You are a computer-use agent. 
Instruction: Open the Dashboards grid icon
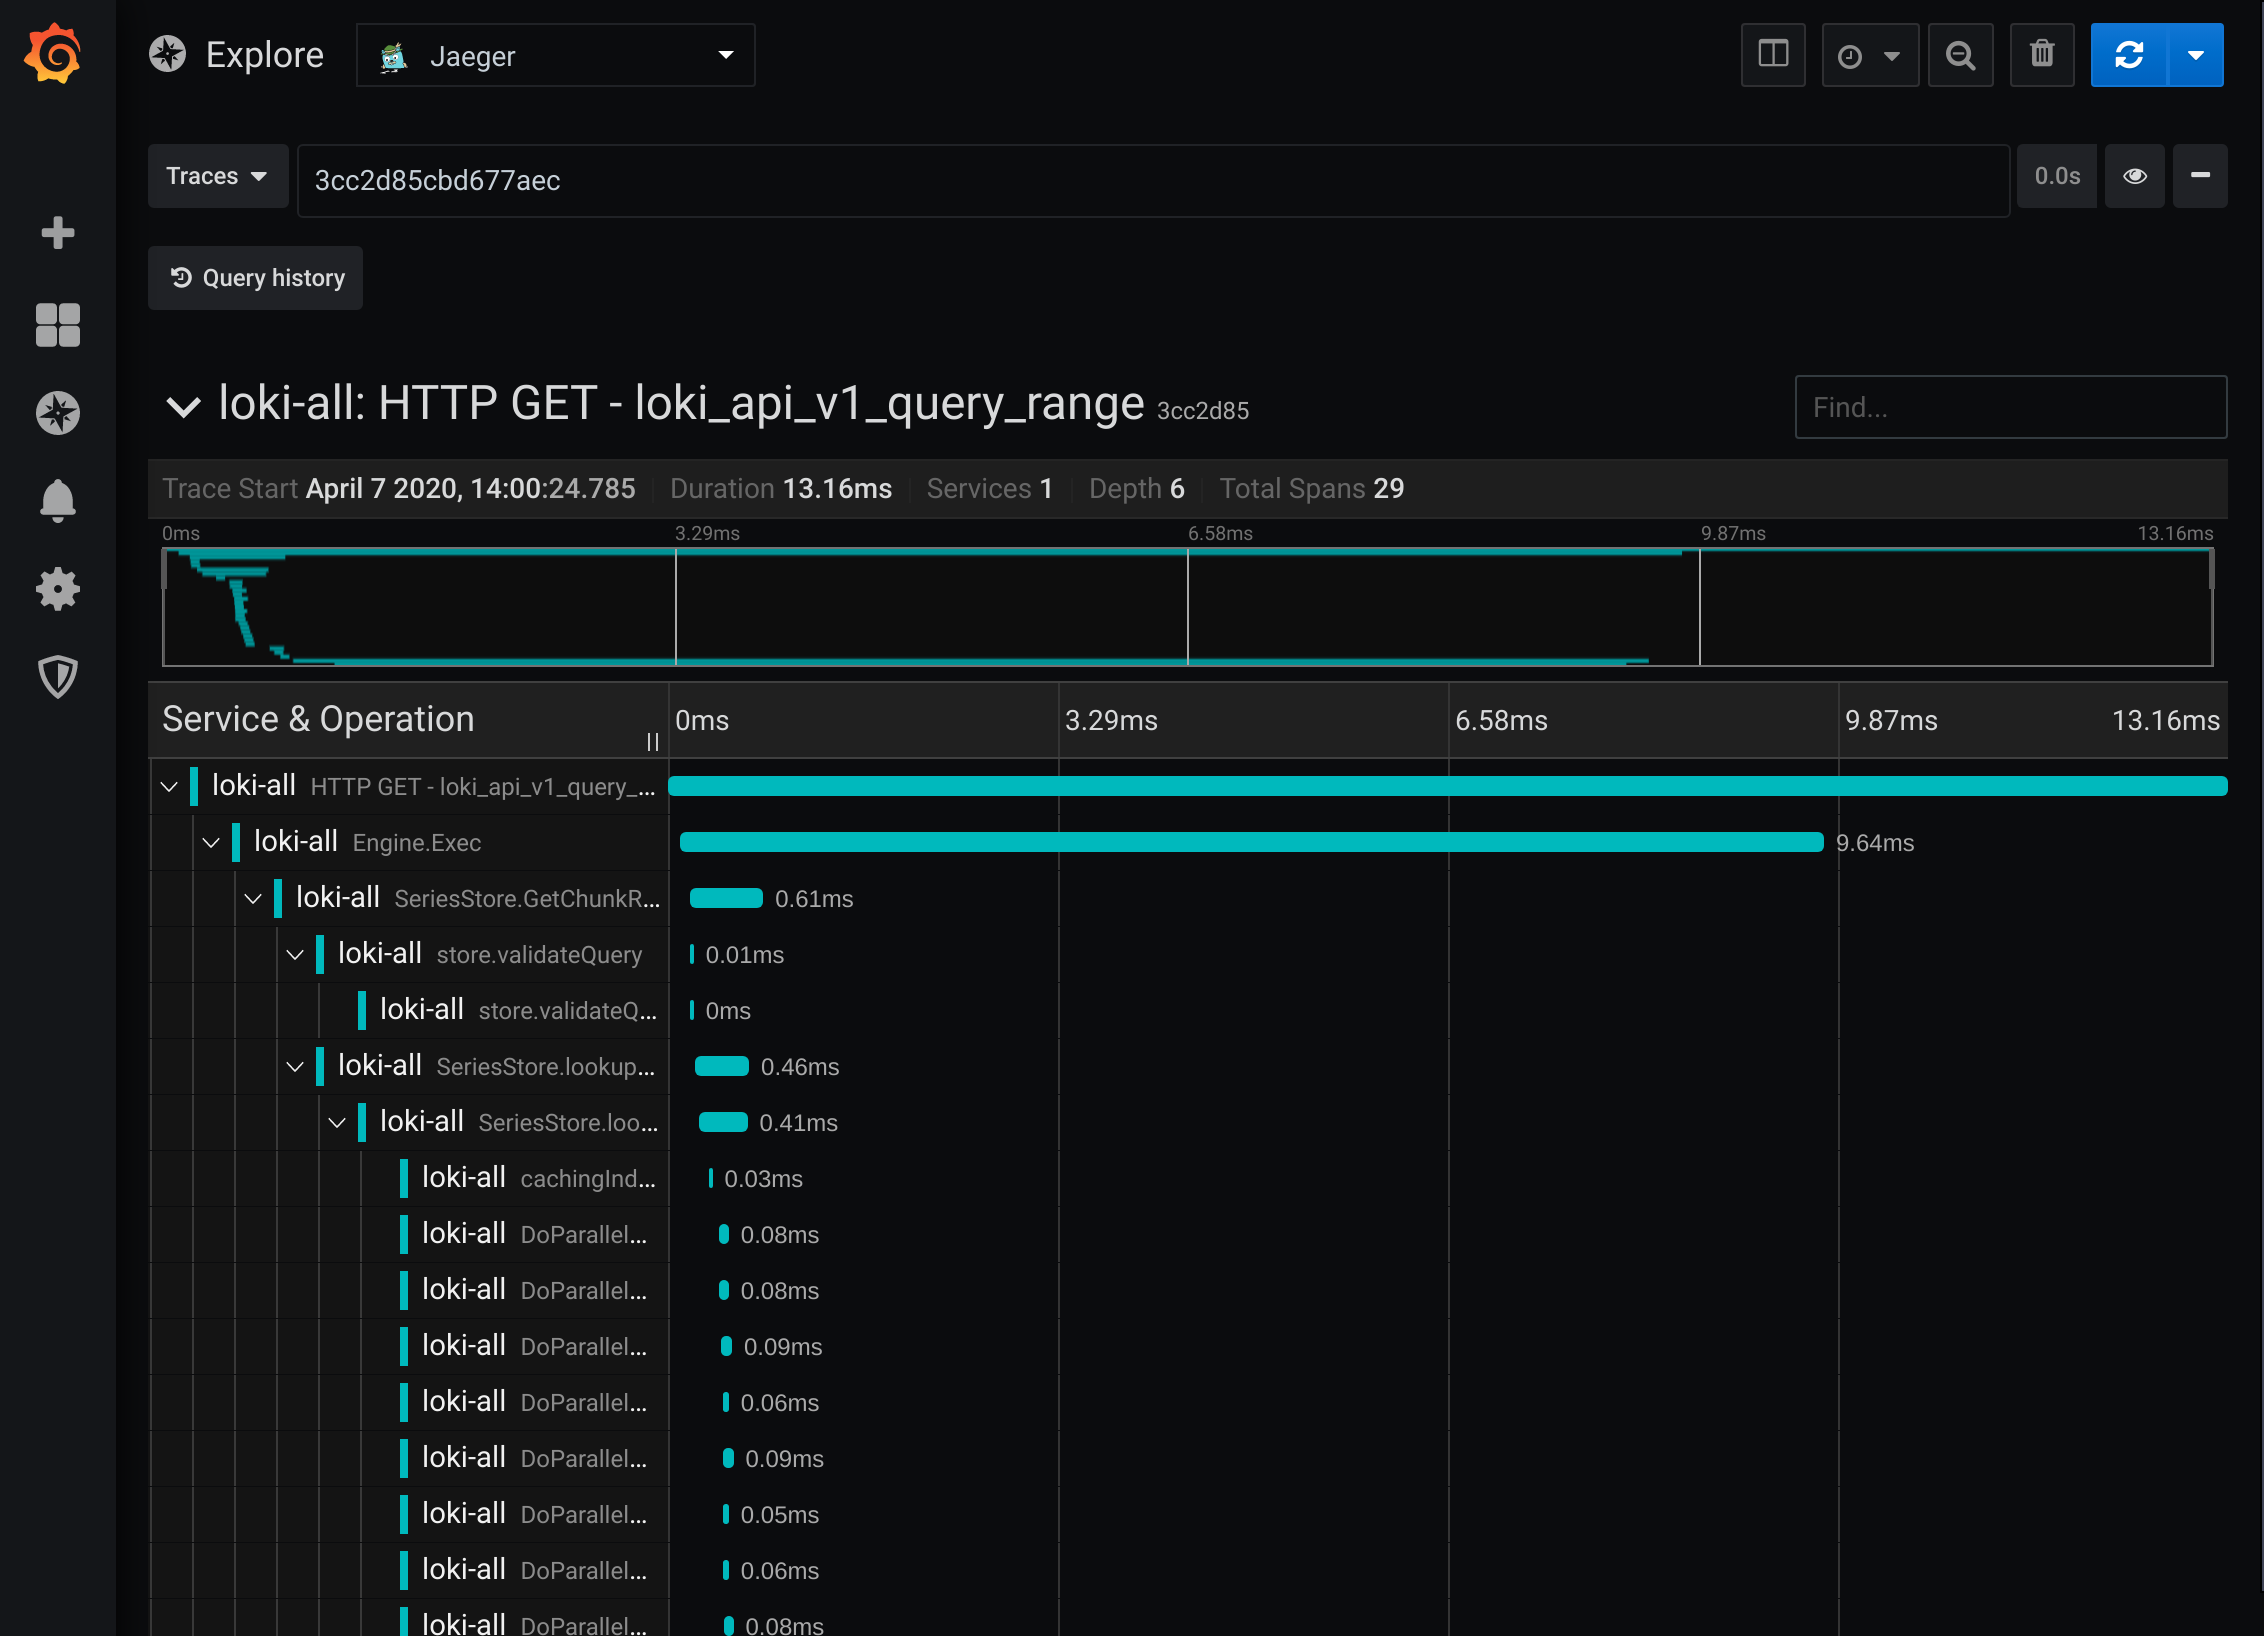(57, 325)
